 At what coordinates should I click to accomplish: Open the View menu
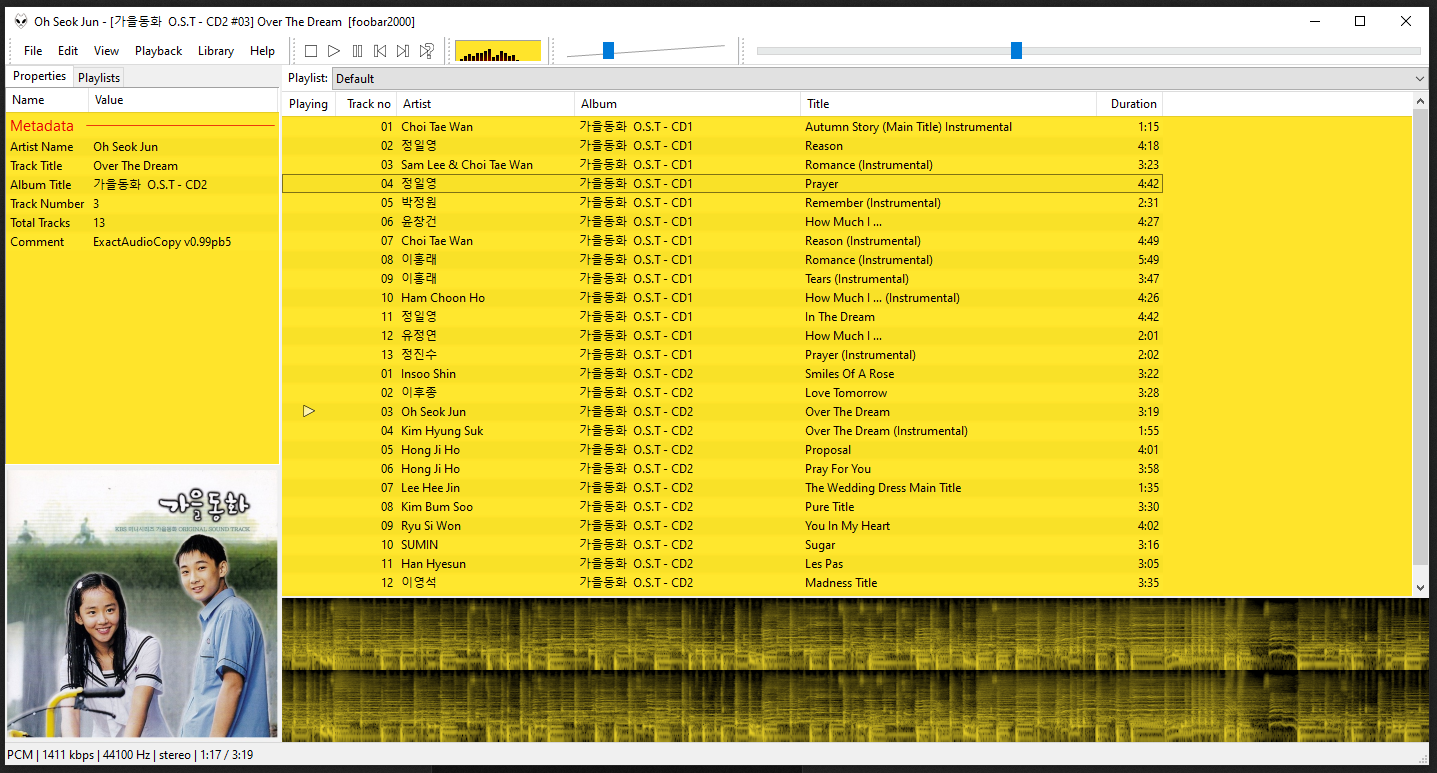pyautogui.click(x=106, y=51)
